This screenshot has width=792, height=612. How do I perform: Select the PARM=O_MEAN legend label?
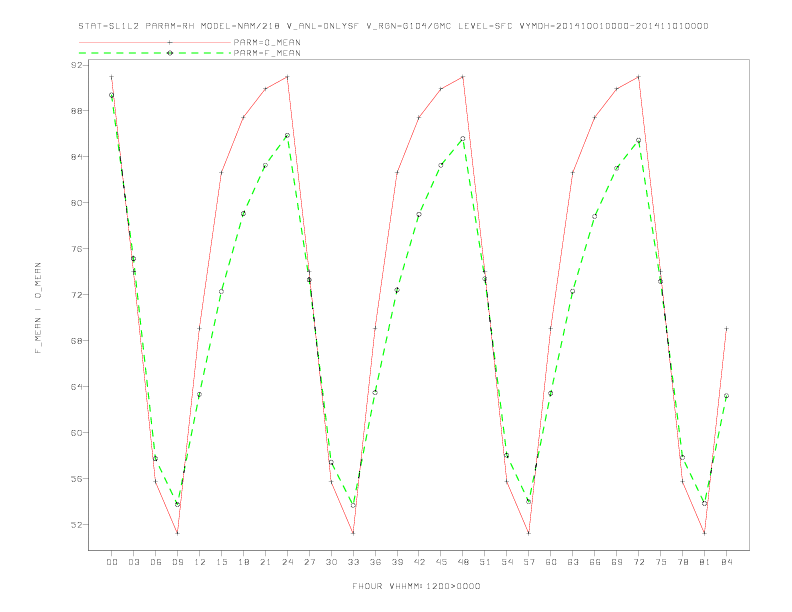point(267,42)
